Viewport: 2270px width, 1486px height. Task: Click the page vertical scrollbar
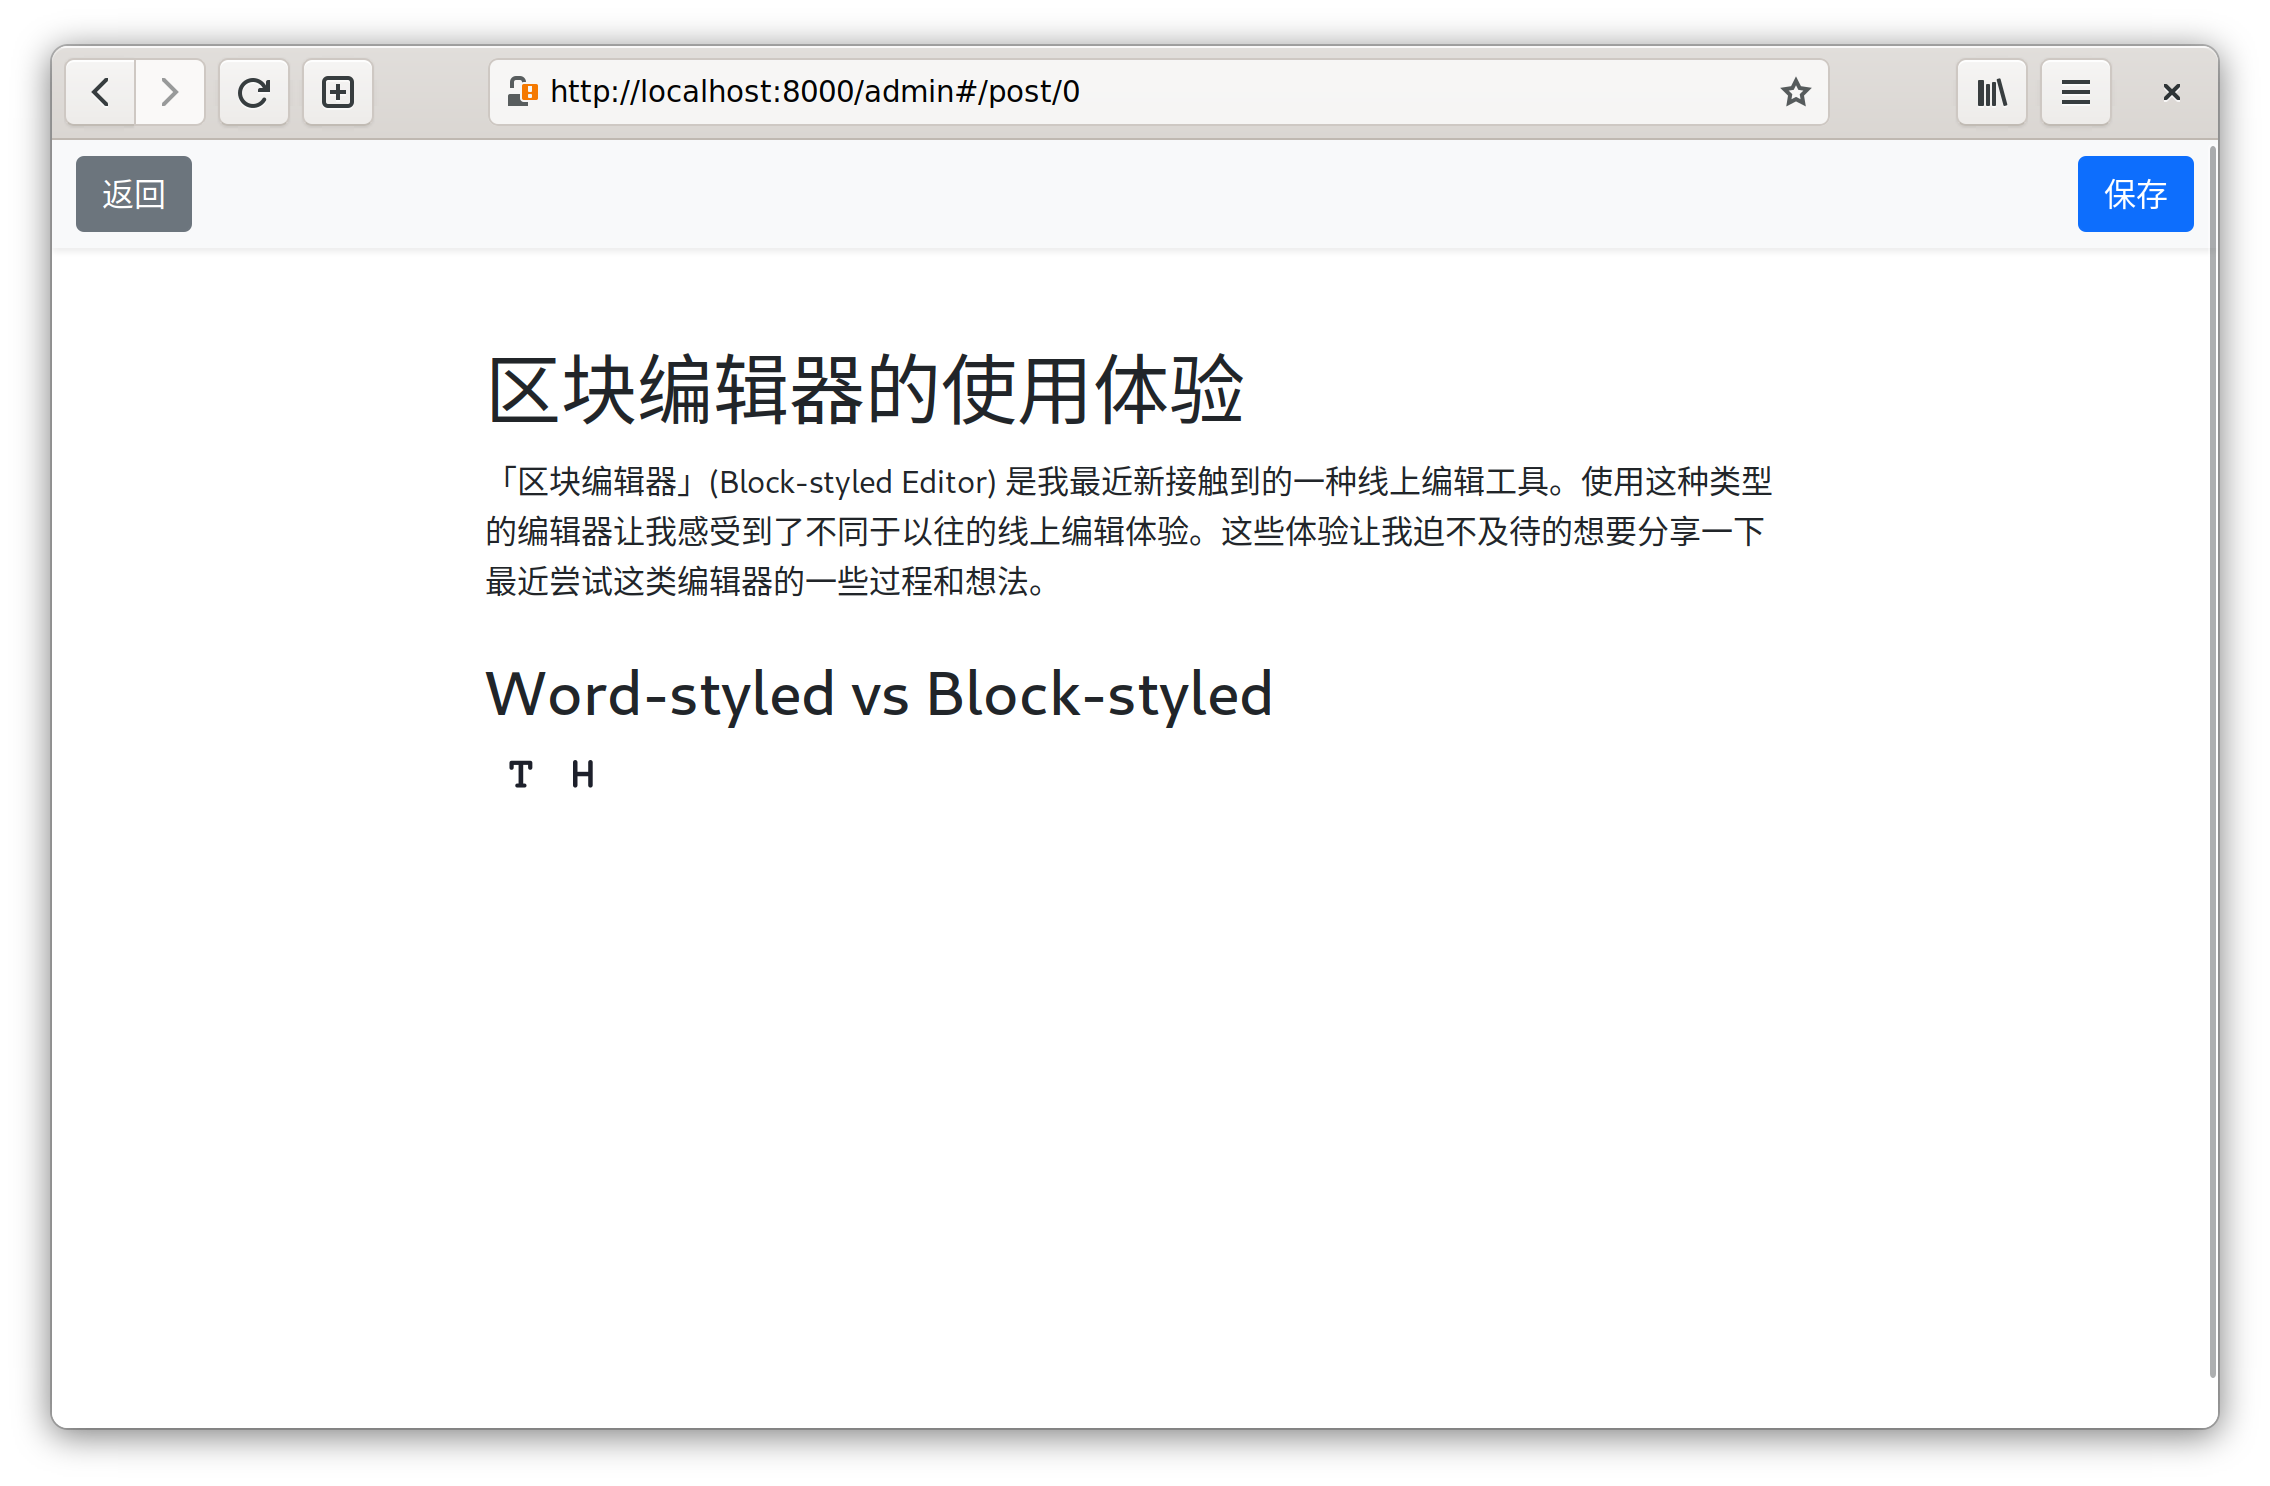coord(2212,760)
